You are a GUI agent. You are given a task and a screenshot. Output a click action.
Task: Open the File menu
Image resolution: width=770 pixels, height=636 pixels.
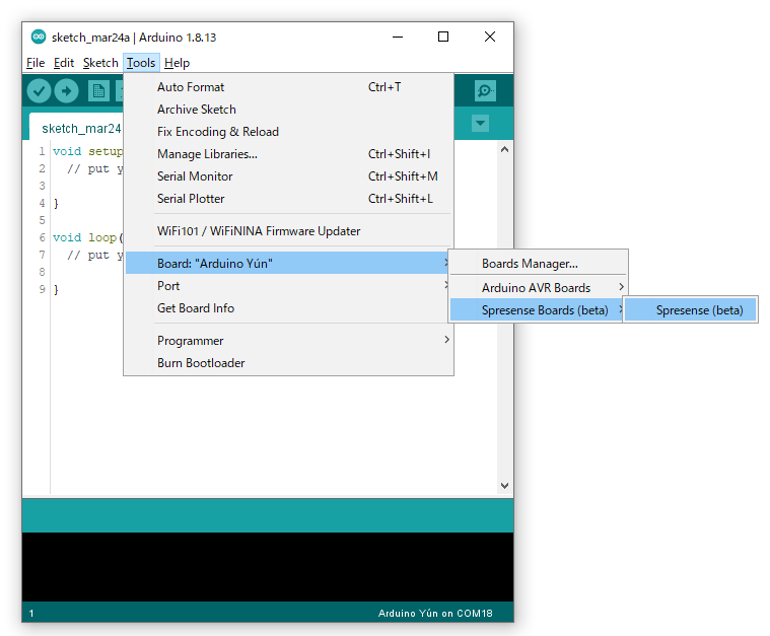(x=35, y=63)
